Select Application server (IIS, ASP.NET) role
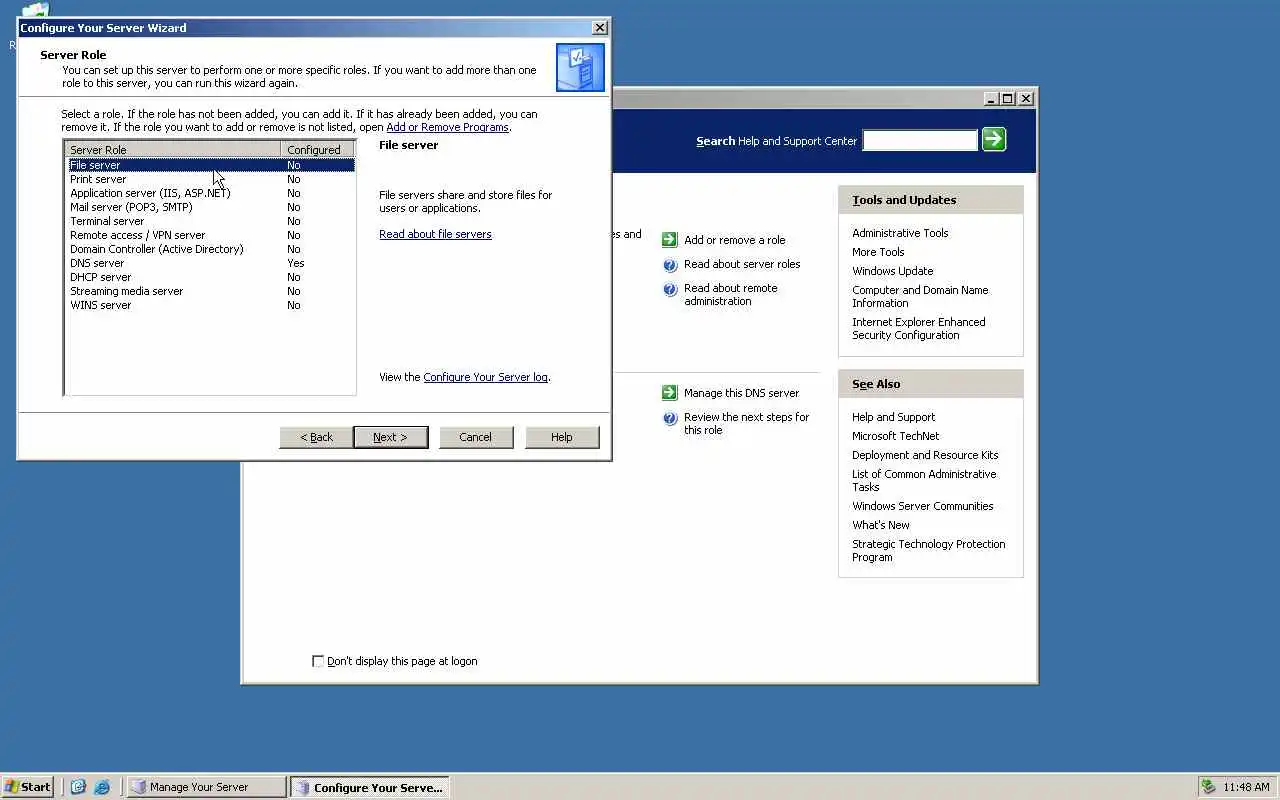This screenshot has height=800, width=1280. 211,193
